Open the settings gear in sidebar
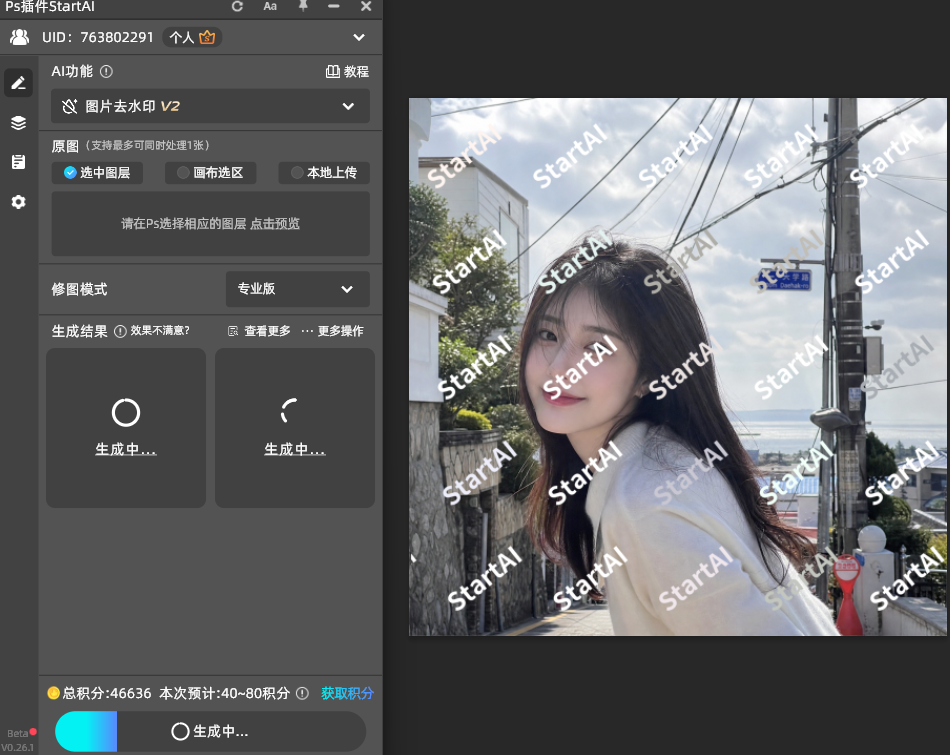 [18, 202]
